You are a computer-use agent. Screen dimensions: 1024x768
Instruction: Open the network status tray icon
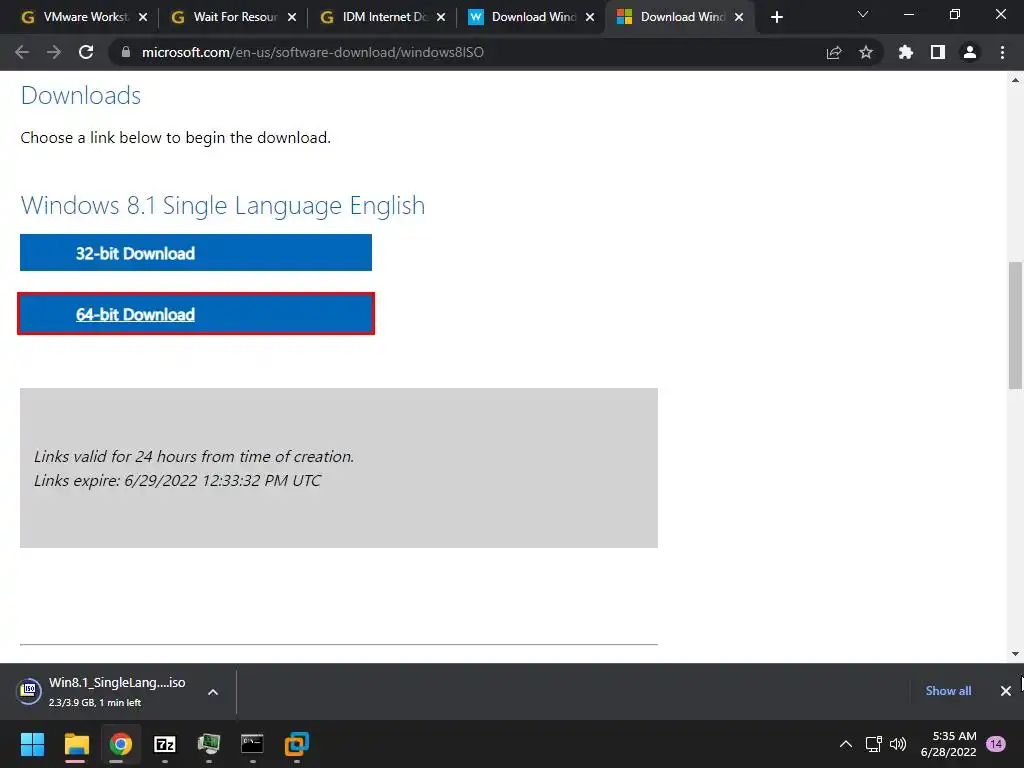(x=874, y=744)
